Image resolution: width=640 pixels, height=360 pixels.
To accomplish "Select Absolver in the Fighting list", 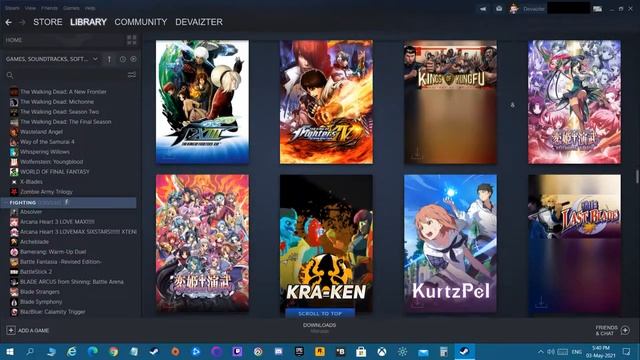I will pyautogui.click(x=31, y=212).
